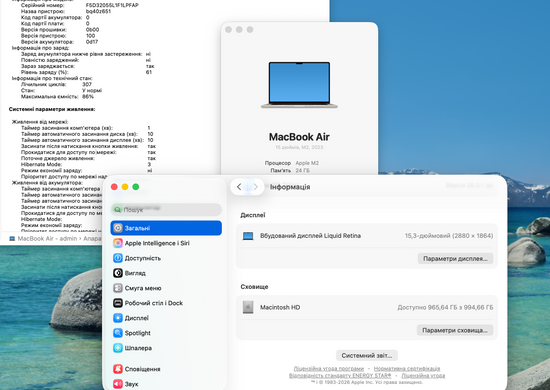This screenshot has width=550, height=390.
Task: Zoom System Settings with the green button
Action: click(136, 187)
